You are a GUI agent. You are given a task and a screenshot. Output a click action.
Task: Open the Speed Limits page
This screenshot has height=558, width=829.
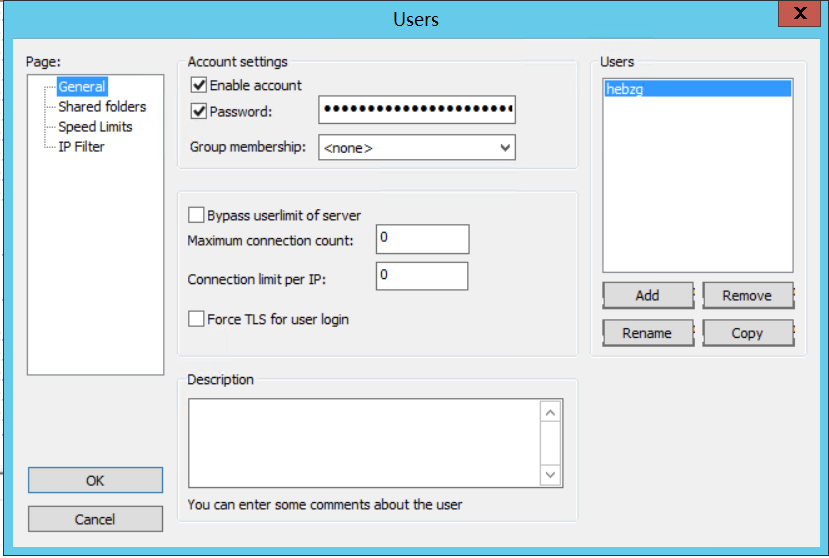95,127
